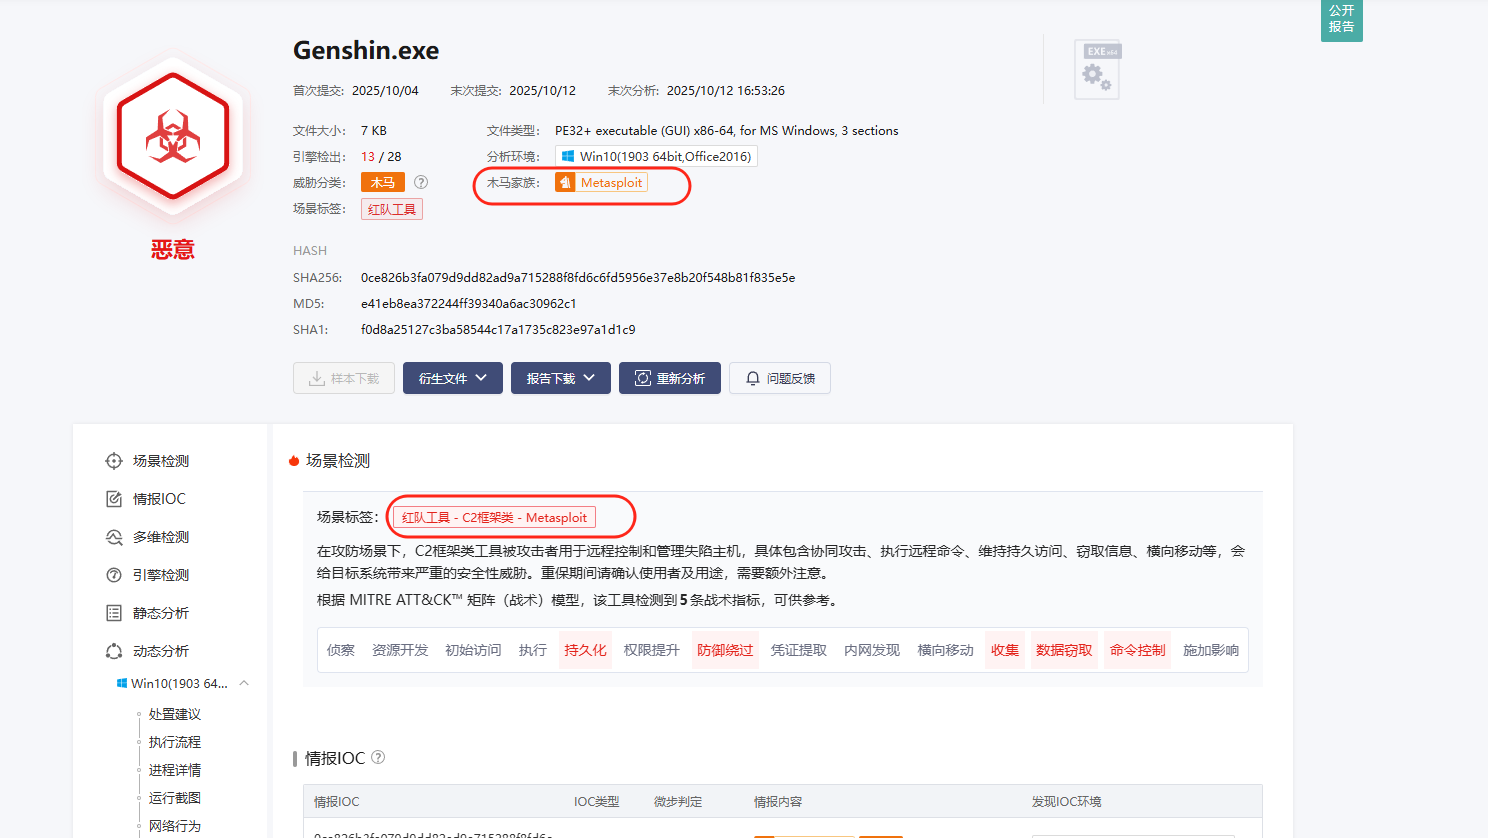Go to 情报IOC section in sidebar
The height and width of the screenshot is (838, 1488).
tap(159, 499)
